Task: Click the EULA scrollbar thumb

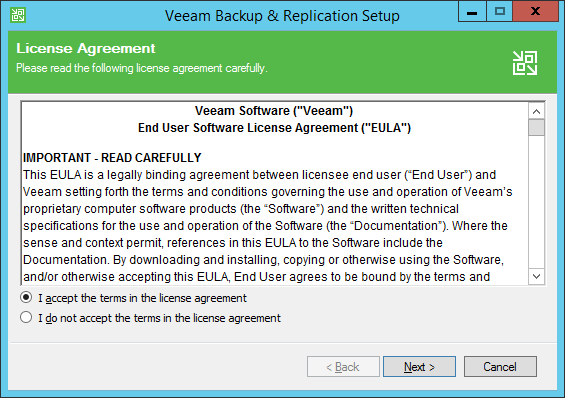Action: 536,128
